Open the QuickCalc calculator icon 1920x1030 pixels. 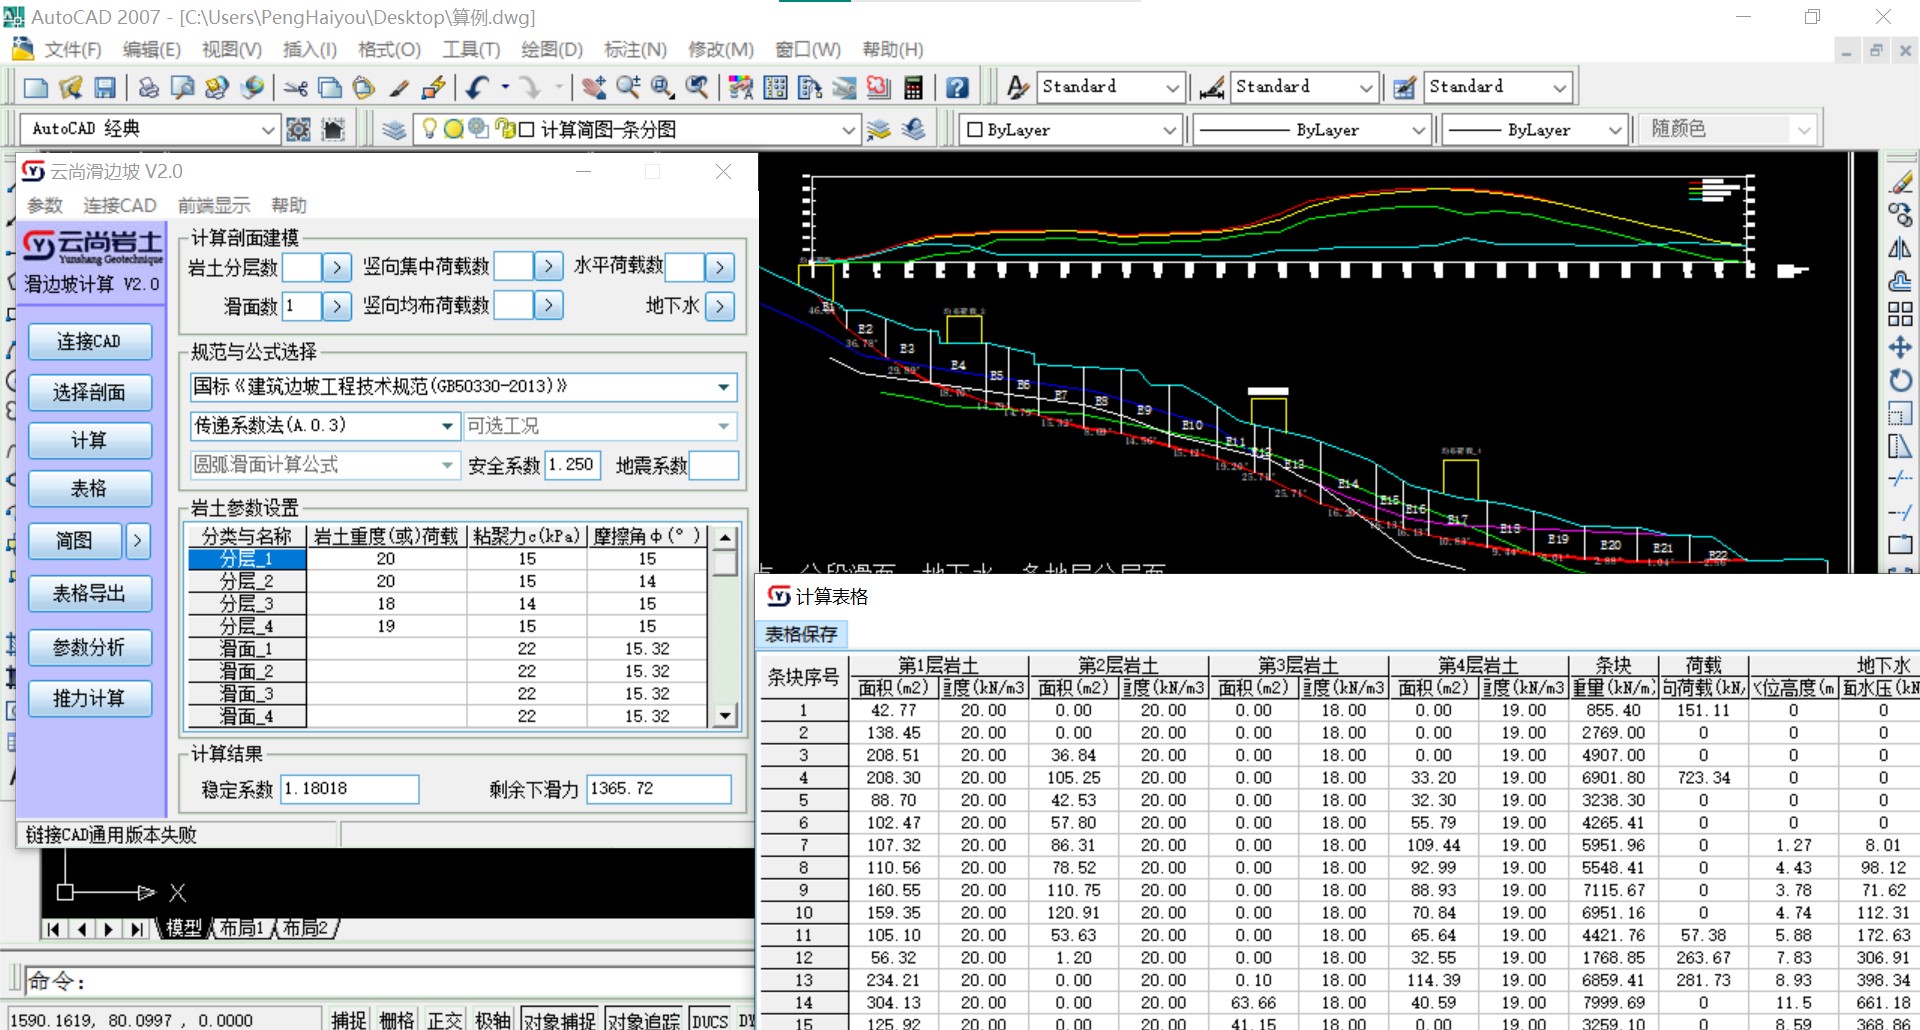click(x=913, y=88)
